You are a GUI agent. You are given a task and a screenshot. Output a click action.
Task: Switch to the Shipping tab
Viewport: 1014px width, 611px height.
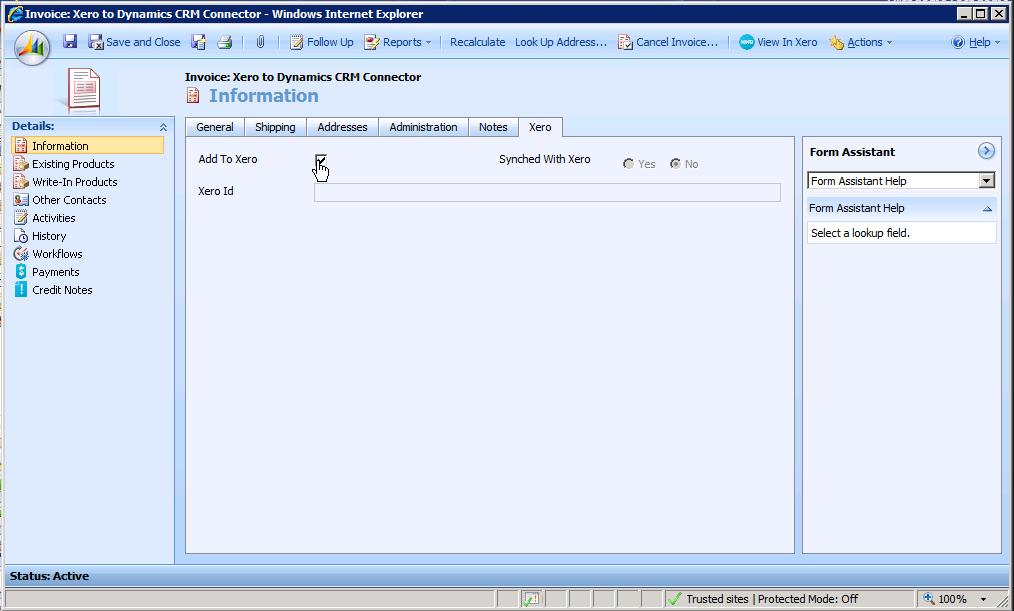point(275,127)
